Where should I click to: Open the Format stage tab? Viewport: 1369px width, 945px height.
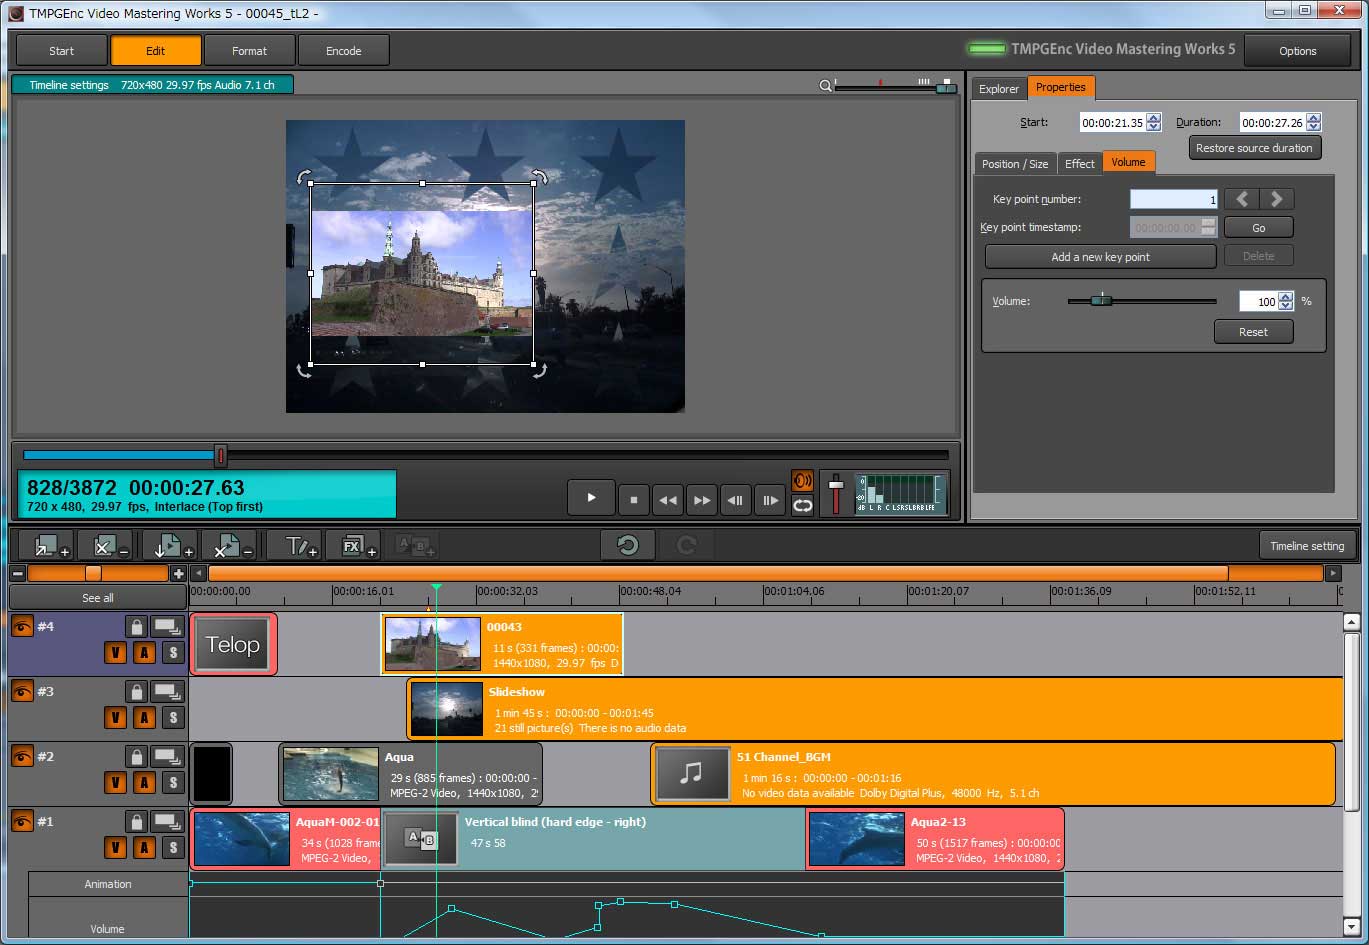point(249,51)
